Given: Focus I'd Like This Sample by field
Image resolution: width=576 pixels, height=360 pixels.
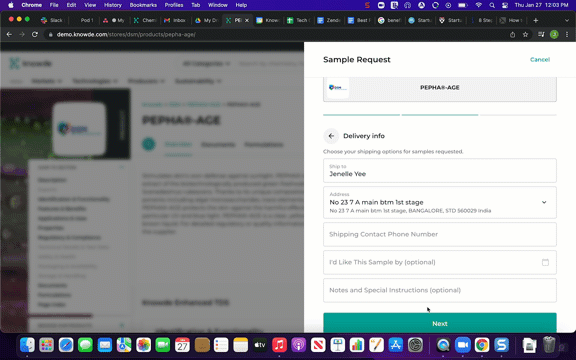Looking at the screenshot, I should [440, 262].
